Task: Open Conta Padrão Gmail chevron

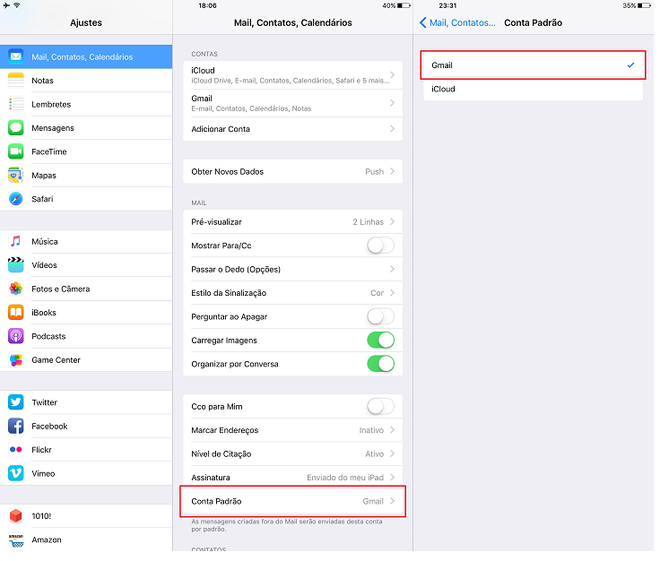Action: pyautogui.click(x=392, y=501)
